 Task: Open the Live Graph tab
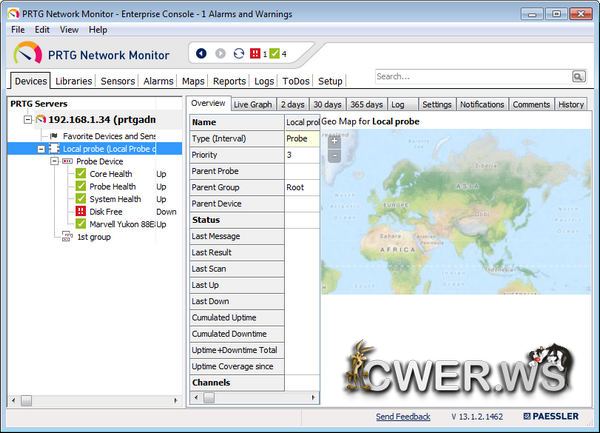coord(253,104)
